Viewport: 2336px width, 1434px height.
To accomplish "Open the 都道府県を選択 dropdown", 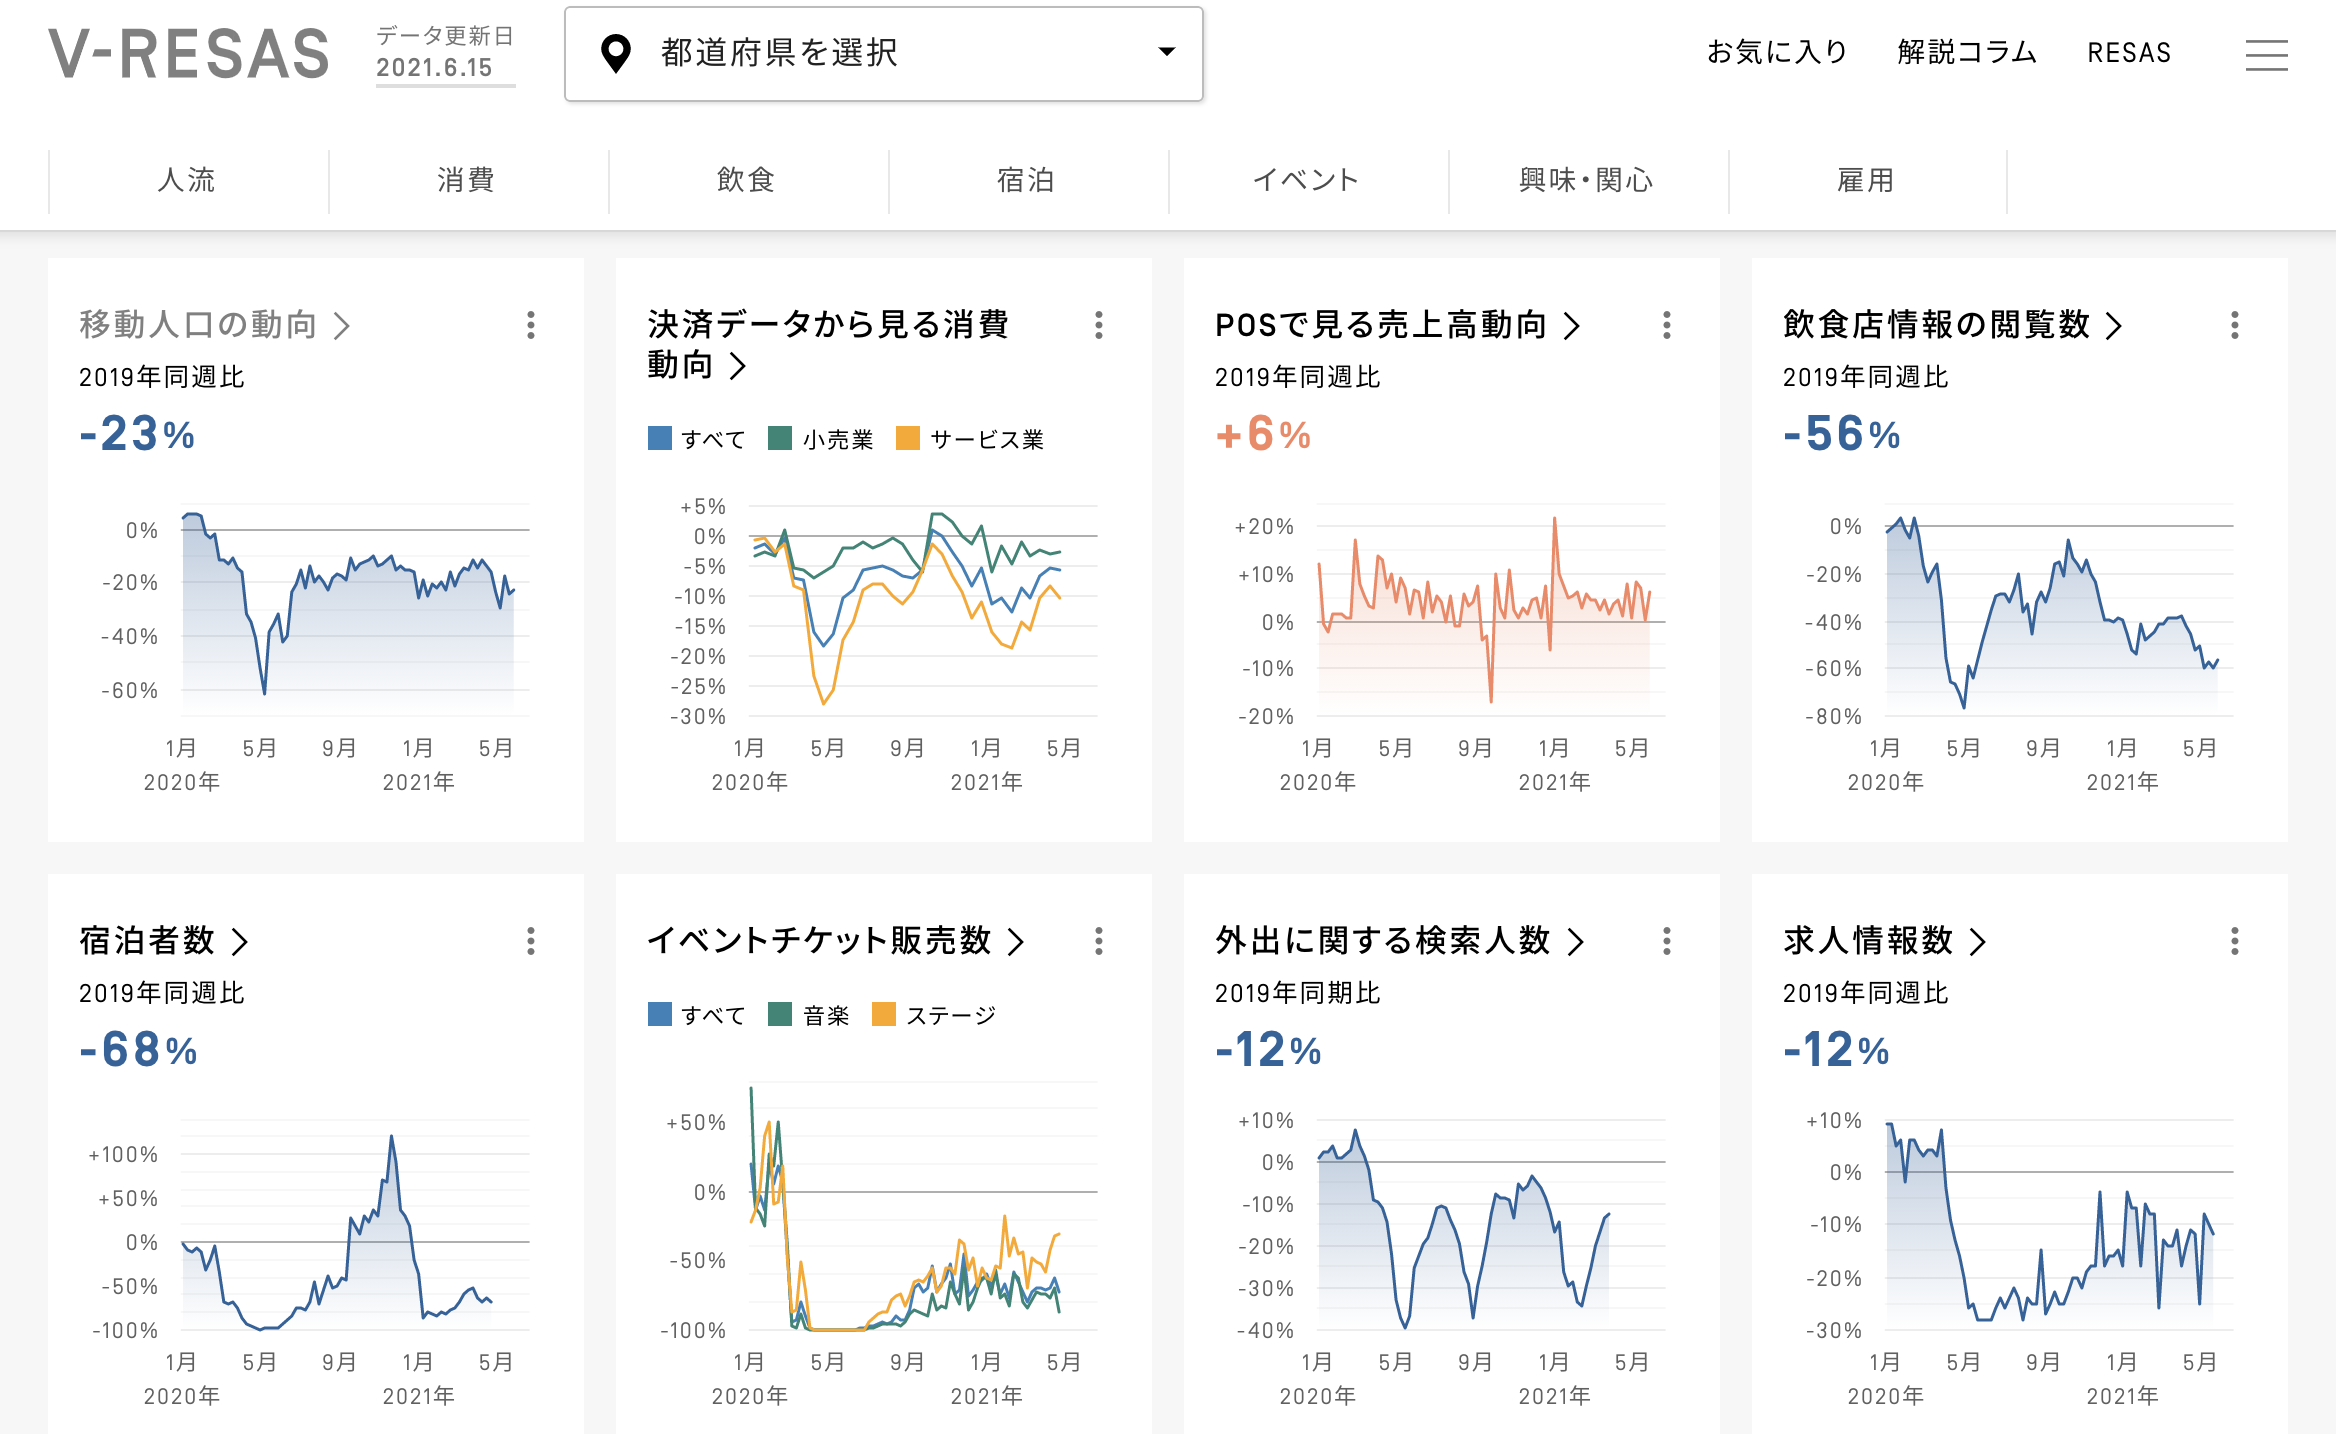I will 883,54.
